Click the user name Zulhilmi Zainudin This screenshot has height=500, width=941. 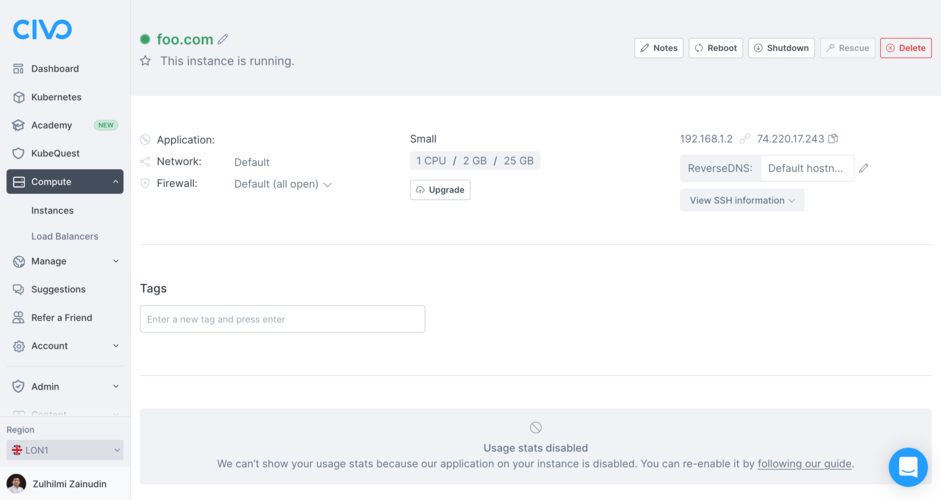point(70,484)
